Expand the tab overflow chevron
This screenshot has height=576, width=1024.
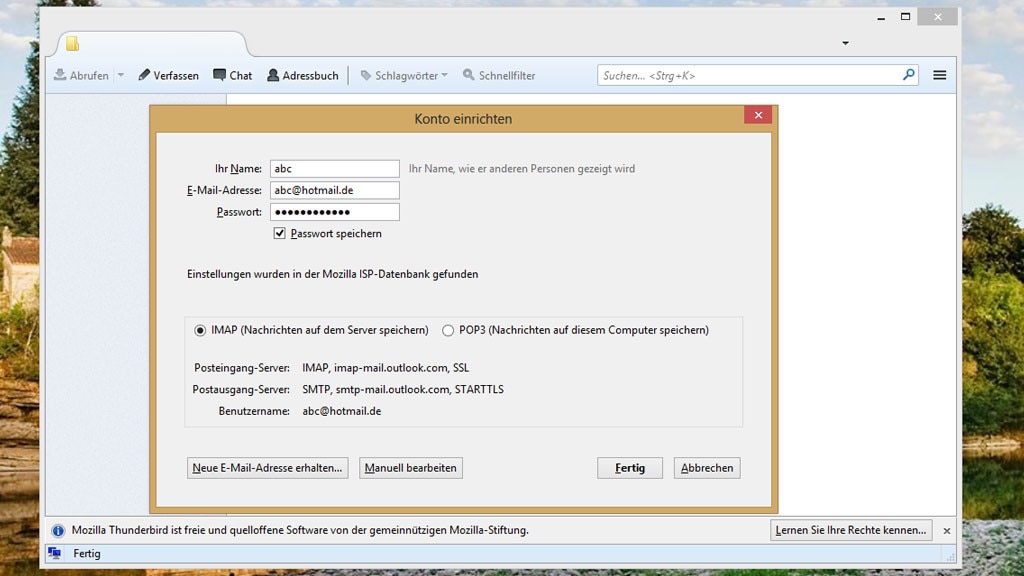pos(845,42)
